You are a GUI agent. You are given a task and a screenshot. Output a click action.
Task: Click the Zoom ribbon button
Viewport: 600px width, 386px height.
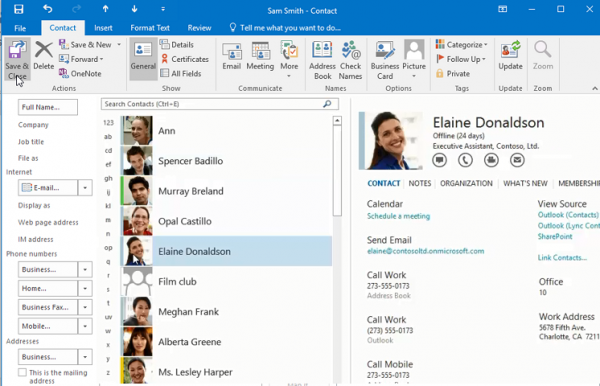tap(543, 56)
